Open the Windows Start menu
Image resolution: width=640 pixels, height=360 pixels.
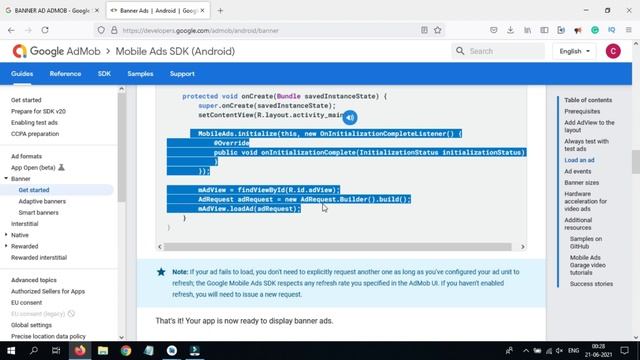tap(11, 351)
